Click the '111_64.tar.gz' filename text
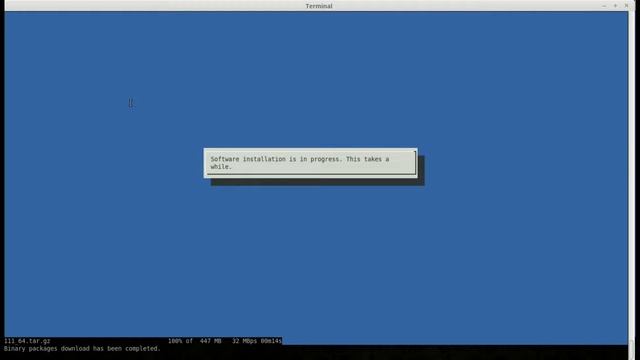 pyautogui.click(x=27, y=341)
